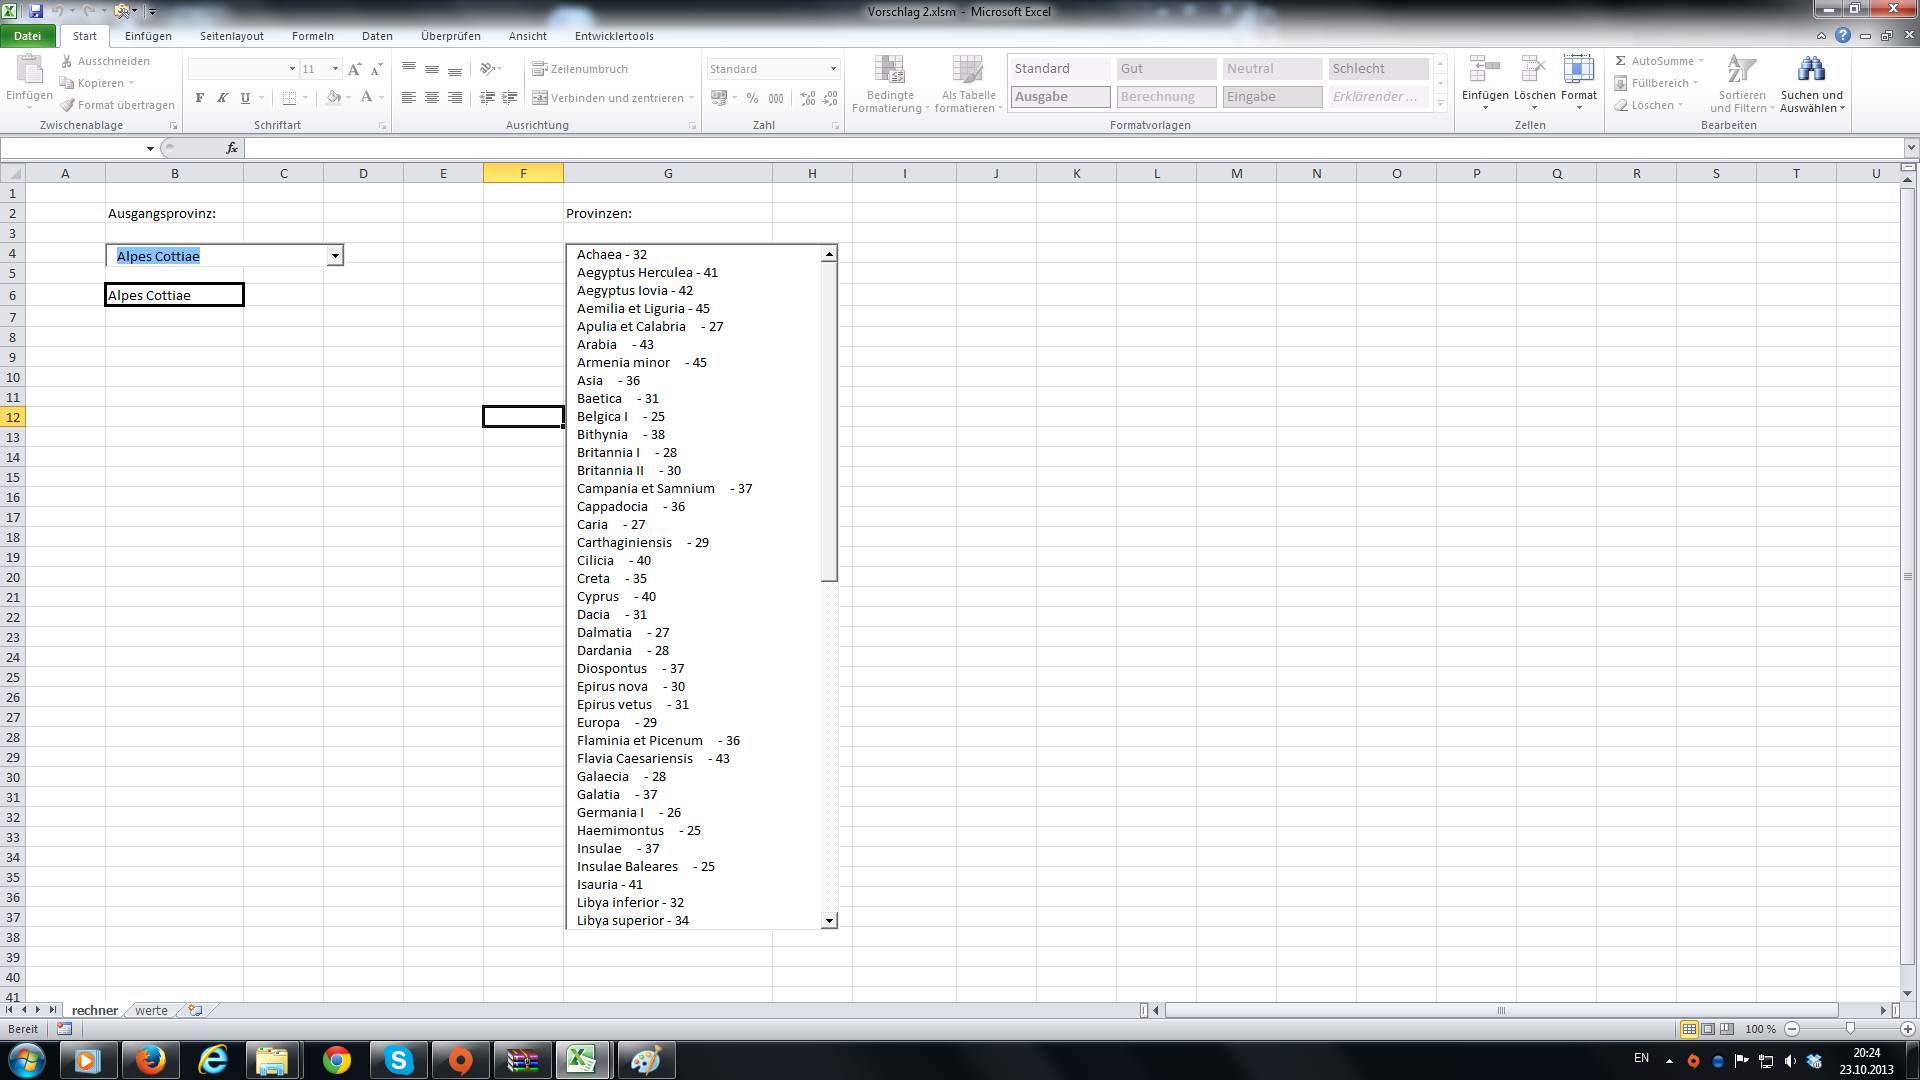Click the percent style icon
The width and height of the screenshot is (1920, 1080).
[x=752, y=98]
